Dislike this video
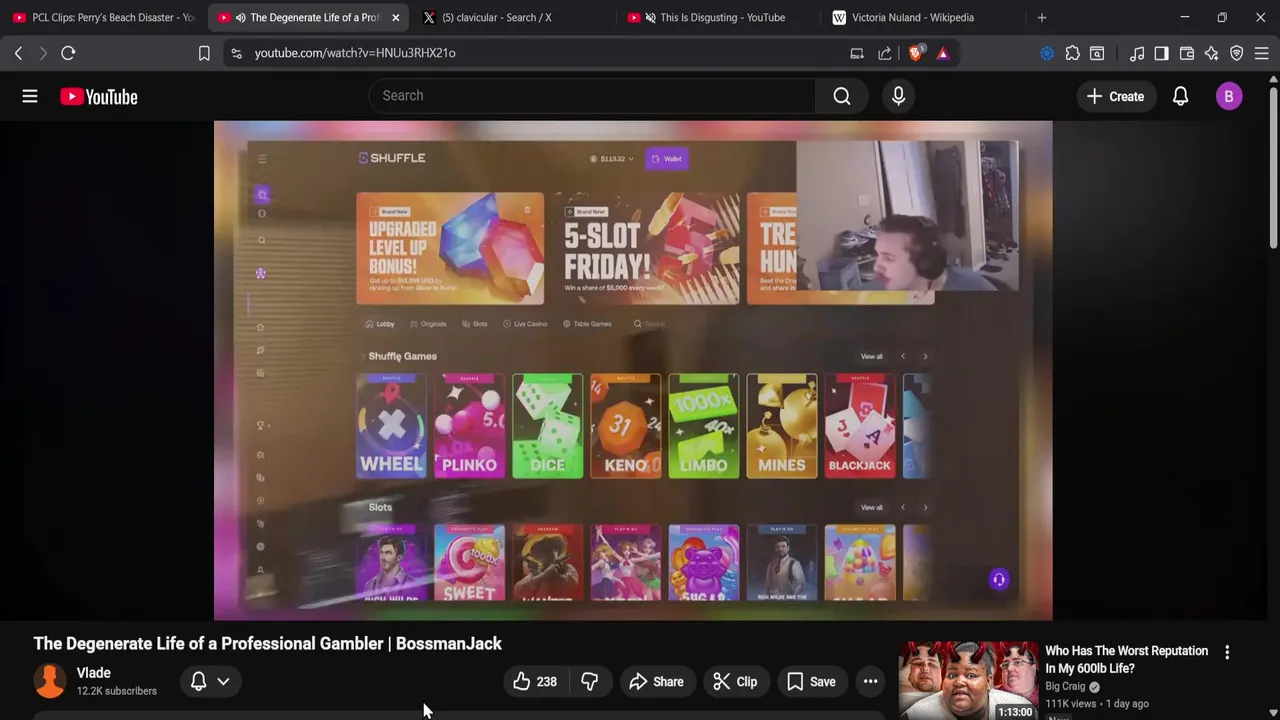 point(590,682)
